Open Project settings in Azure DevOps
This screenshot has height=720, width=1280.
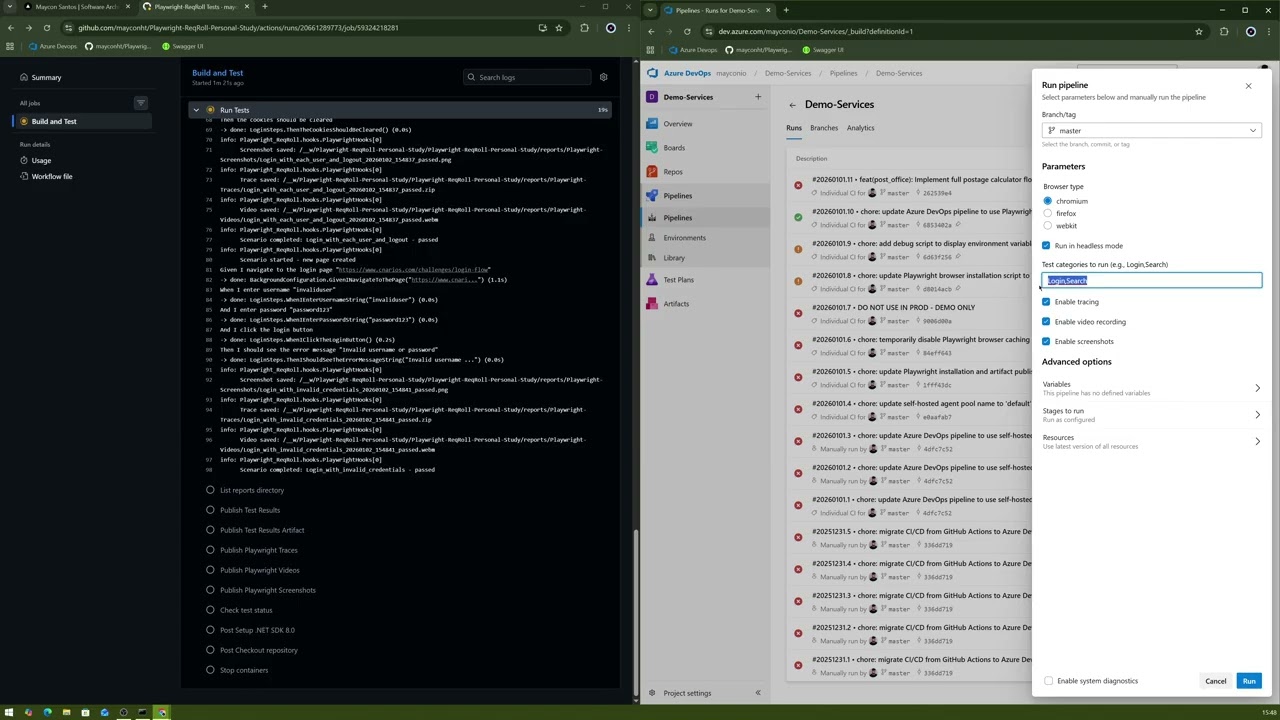[687, 693]
